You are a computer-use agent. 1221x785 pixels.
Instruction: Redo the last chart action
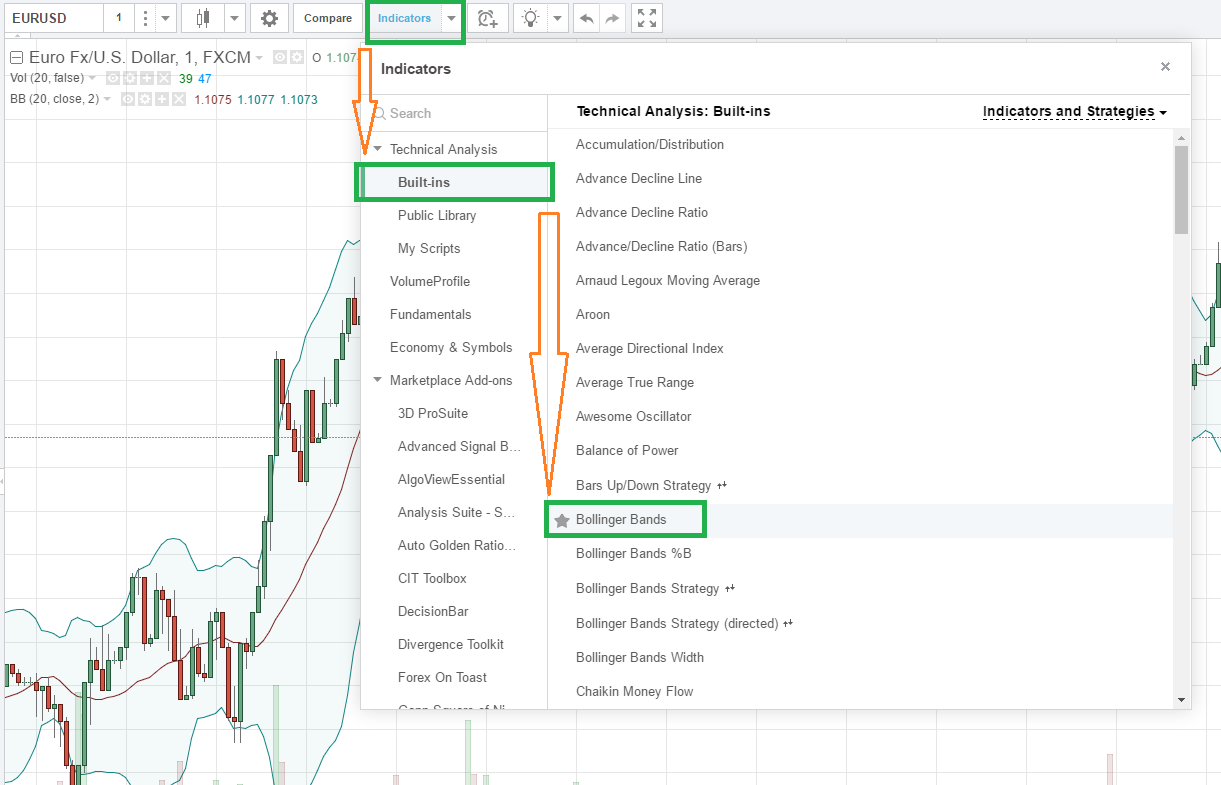pyautogui.click(x=613, y=18)
